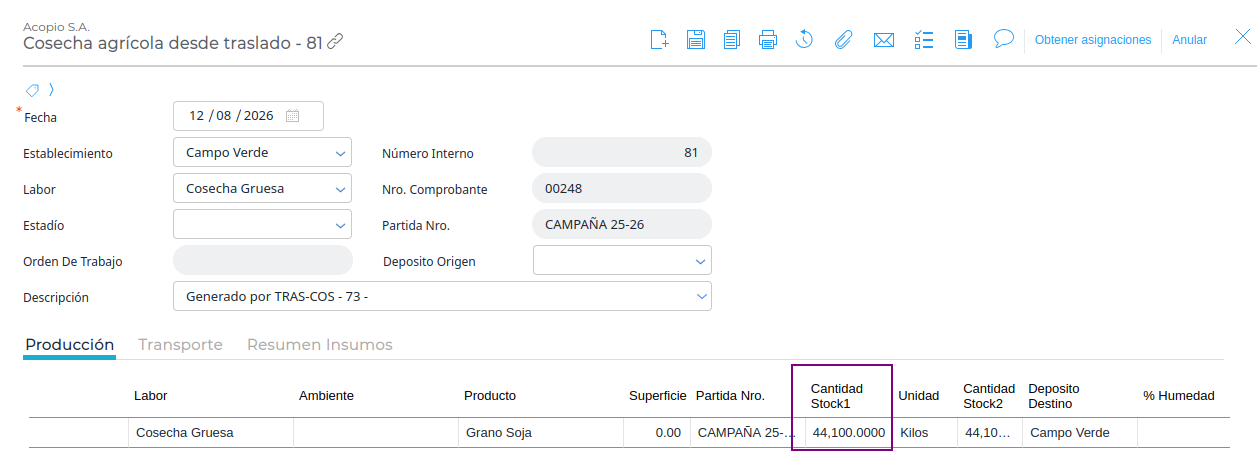The image size is (1257, 462).
Task: Click the empty % Humedad cell
Action: [x=1184, y=433]
